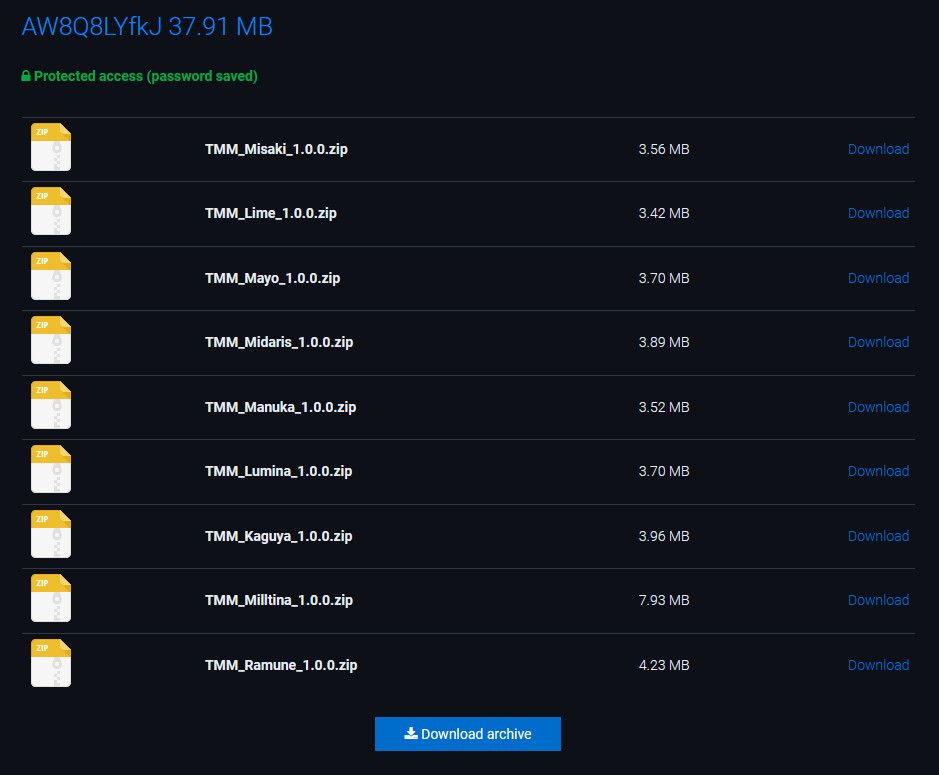
Task: Click the ZIP icon for TMM_Lime_1.0.0.zip
Action: click(51, 211)
